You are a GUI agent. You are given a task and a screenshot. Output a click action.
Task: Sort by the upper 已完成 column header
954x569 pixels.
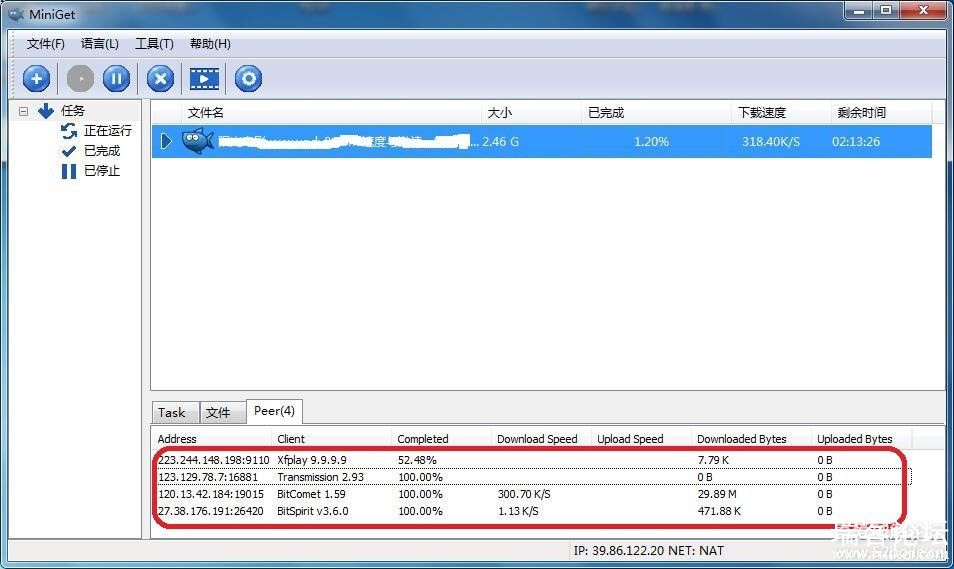pos(657,113)
